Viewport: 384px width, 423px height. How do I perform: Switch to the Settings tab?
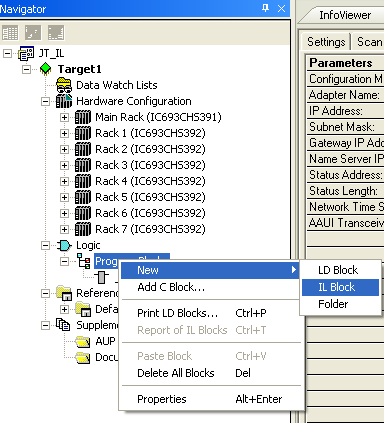pyautogui.click(x=326, y=42)
